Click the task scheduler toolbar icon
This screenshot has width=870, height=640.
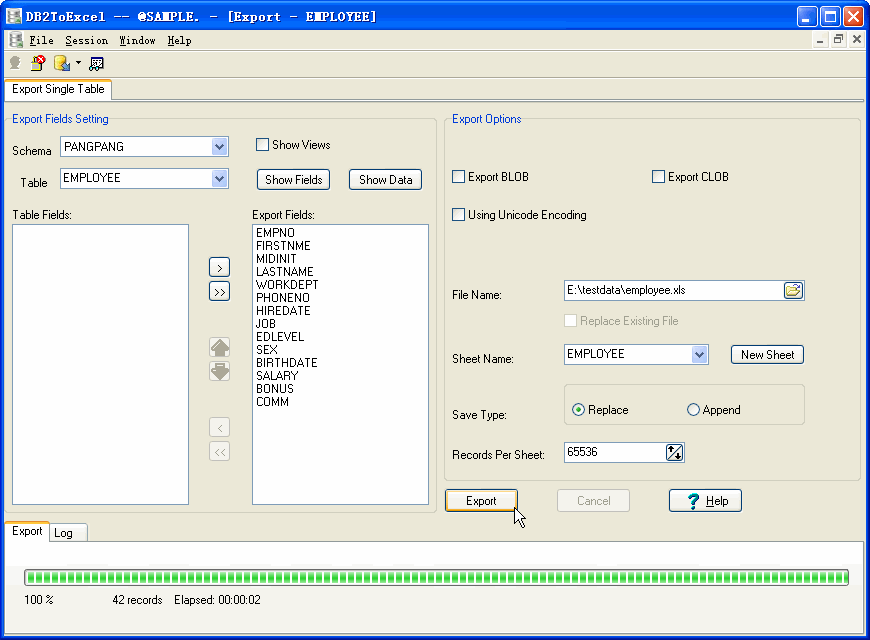(x=97, y=64)
